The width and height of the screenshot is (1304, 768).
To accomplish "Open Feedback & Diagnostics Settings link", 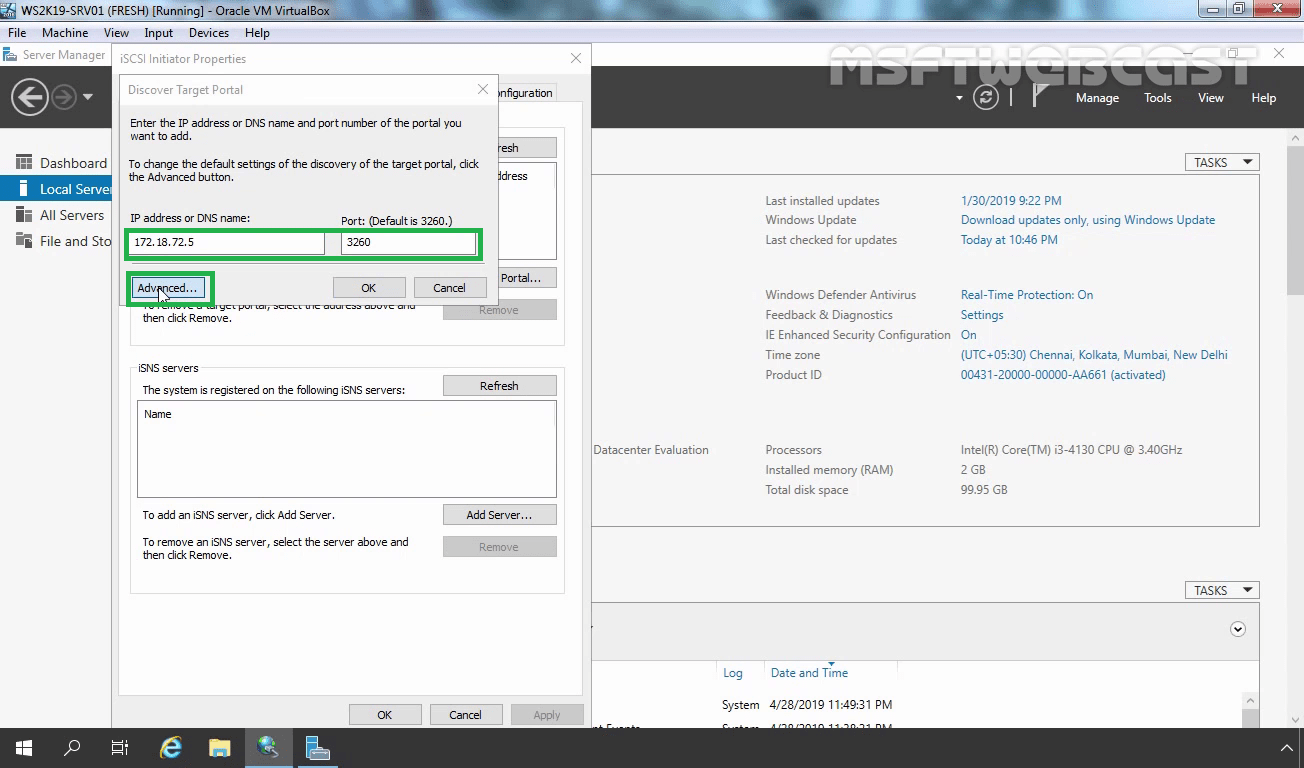I will coord(981,314).
